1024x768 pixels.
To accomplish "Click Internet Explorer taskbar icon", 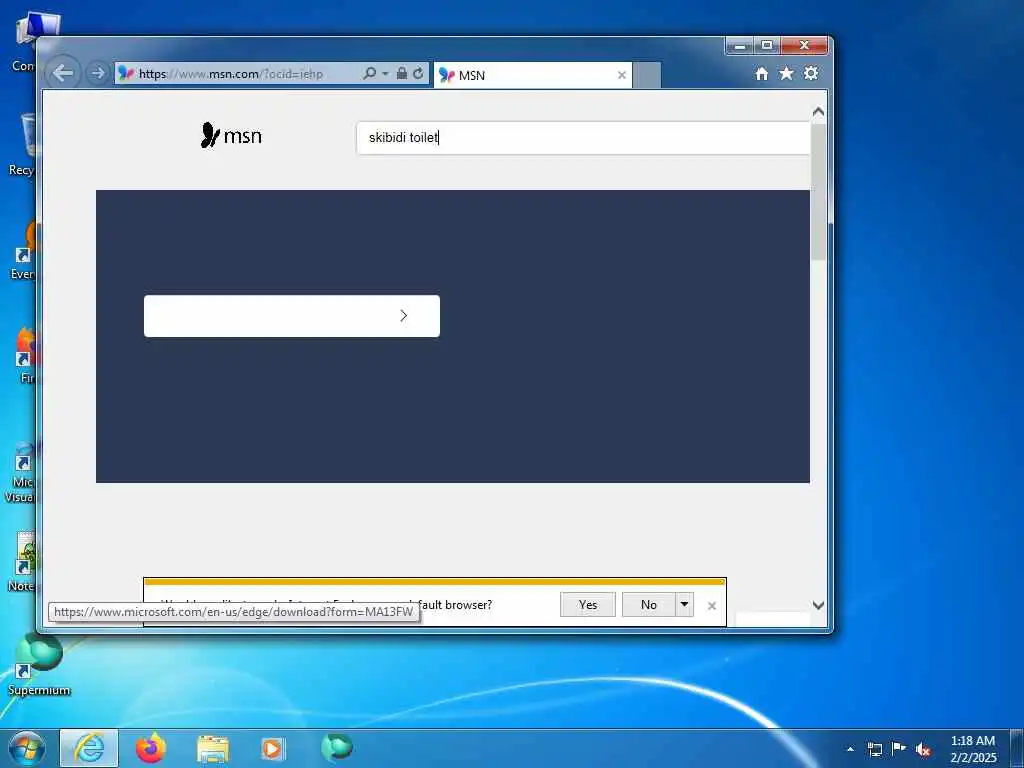I will [89, 748].
